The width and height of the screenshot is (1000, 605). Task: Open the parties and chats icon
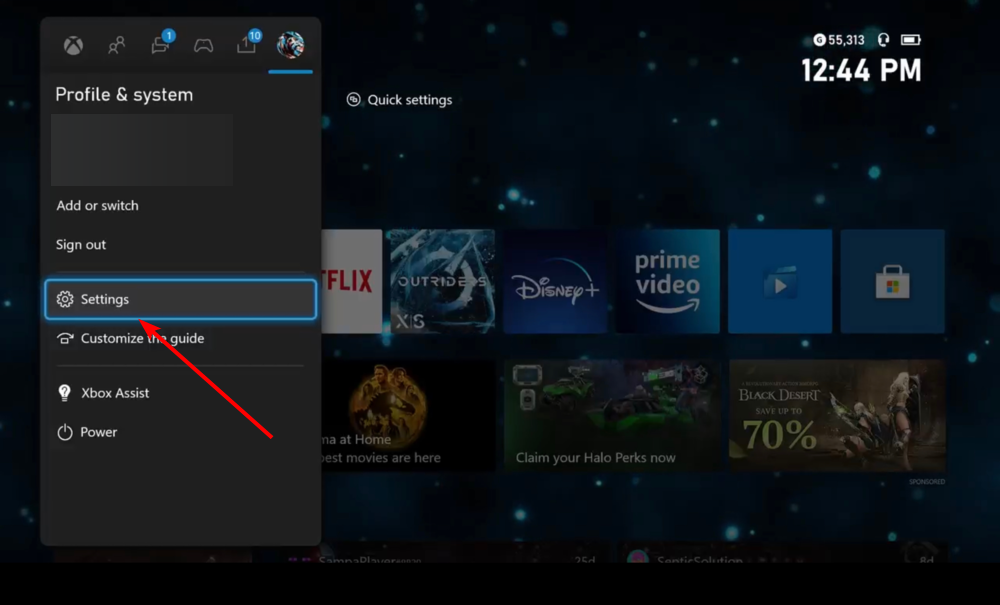point(204,44)
